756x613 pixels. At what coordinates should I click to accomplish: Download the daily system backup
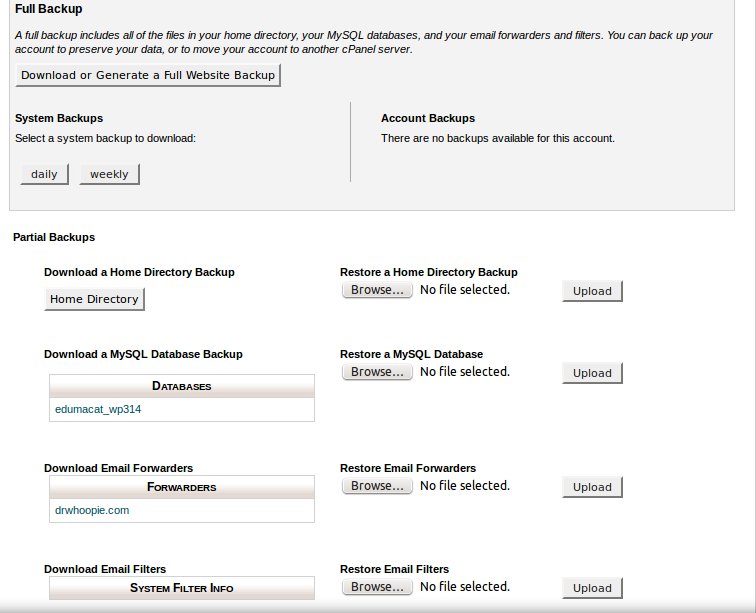[x=44, y=174]
